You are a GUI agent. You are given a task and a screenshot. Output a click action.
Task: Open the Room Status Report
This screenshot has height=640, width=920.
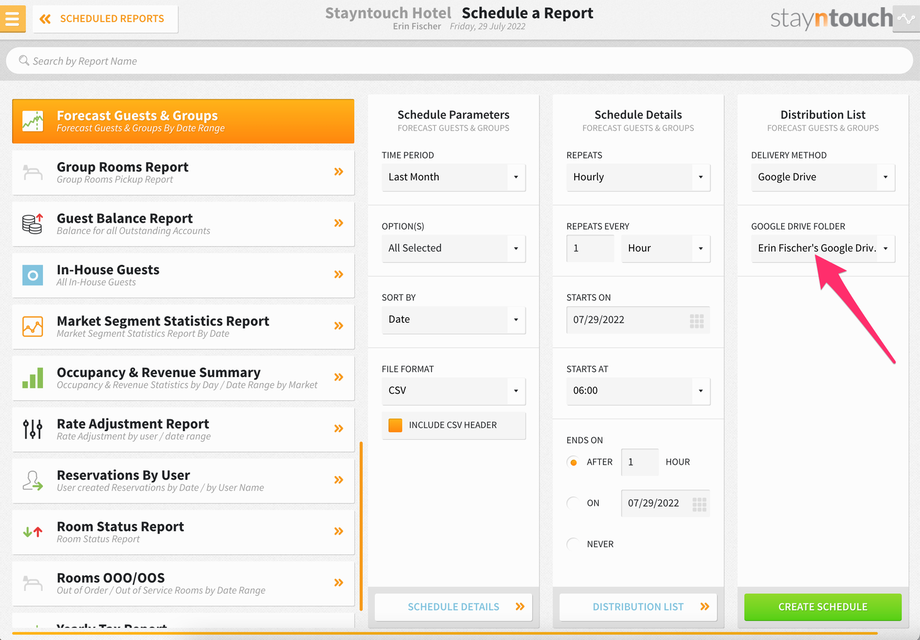click(183, 531)
